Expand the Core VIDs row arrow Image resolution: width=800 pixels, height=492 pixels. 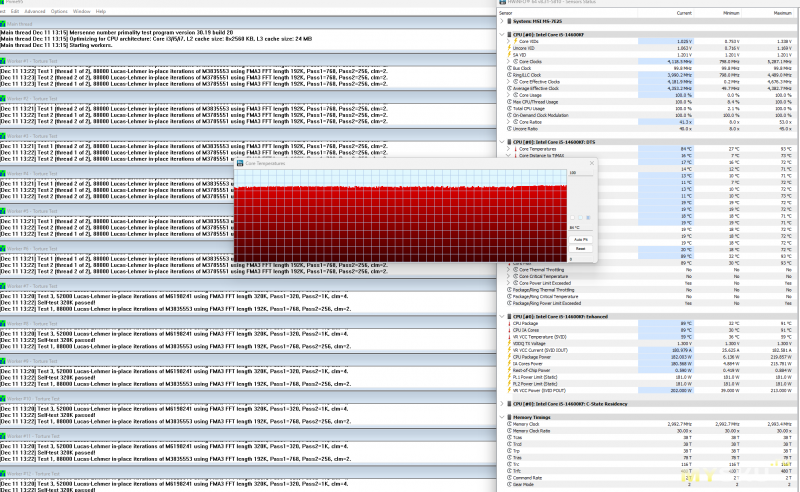[509, 41]
